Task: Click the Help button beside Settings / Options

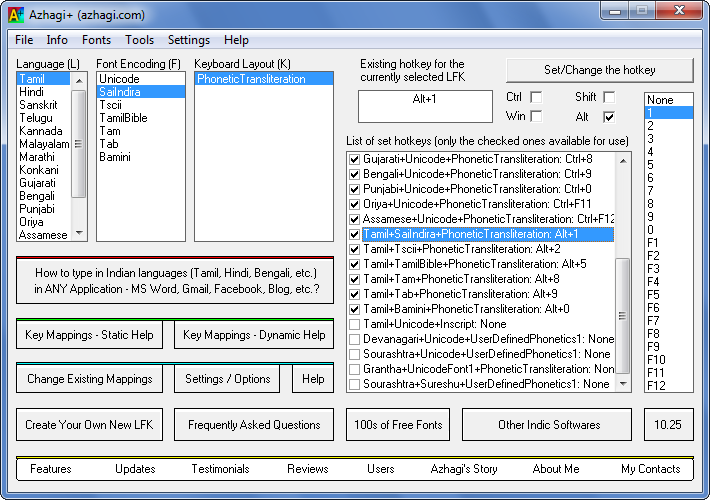Action: tap(313, 379)
